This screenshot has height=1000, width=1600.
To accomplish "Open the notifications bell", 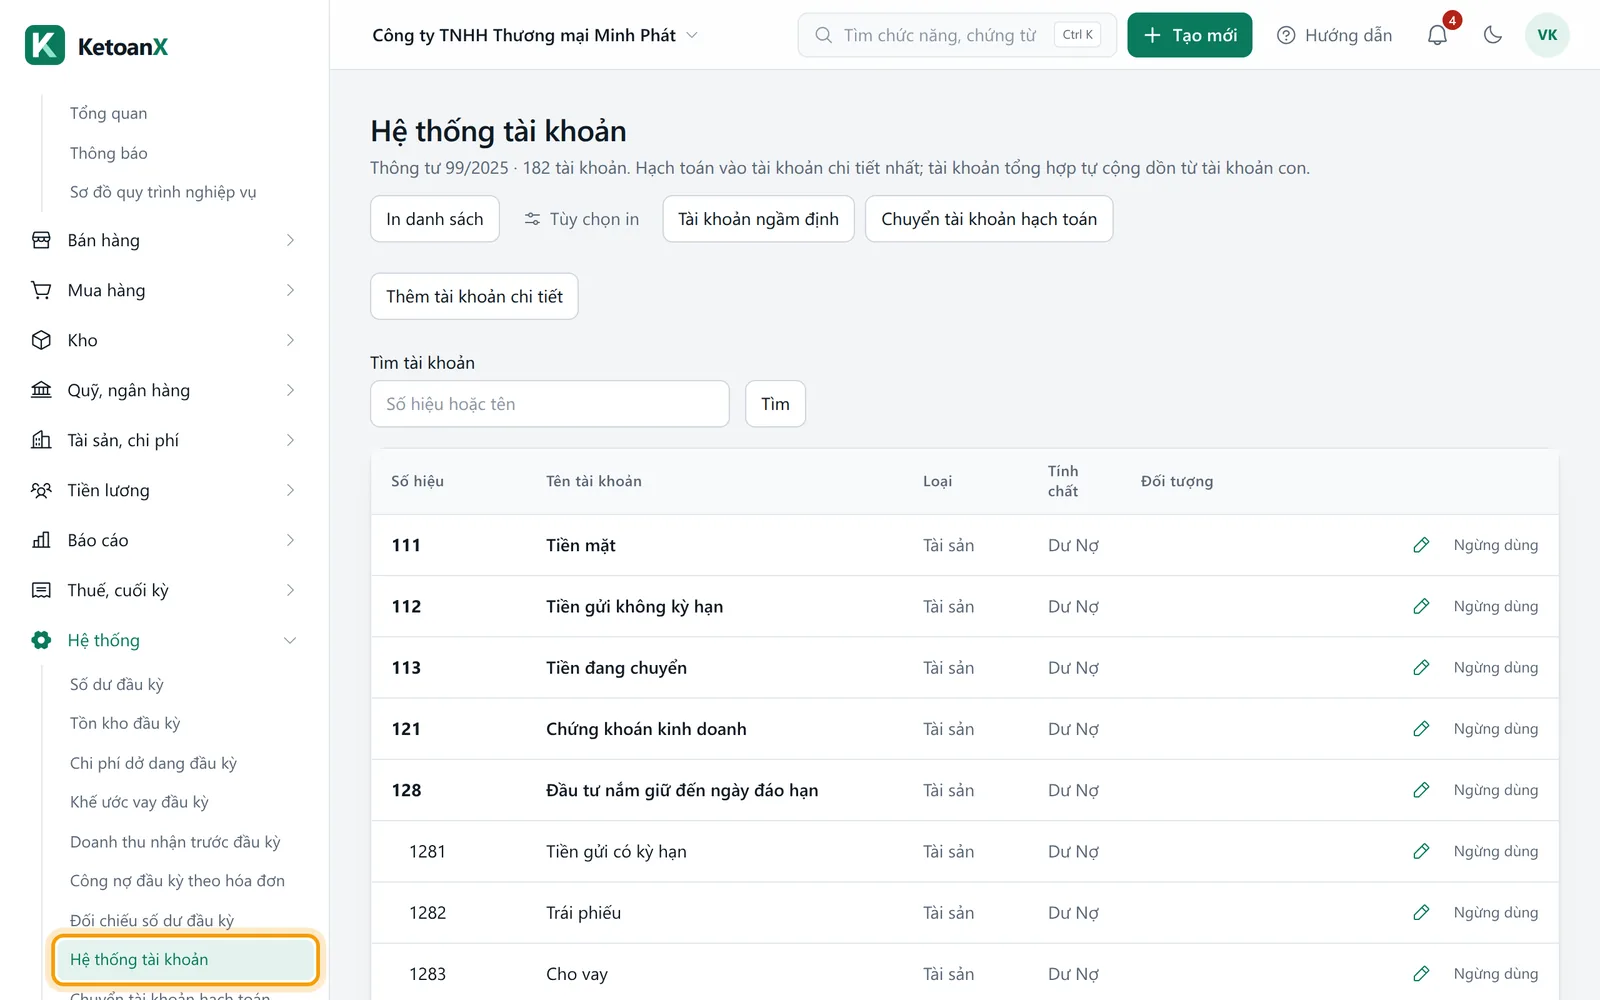I will (1437, 35).
